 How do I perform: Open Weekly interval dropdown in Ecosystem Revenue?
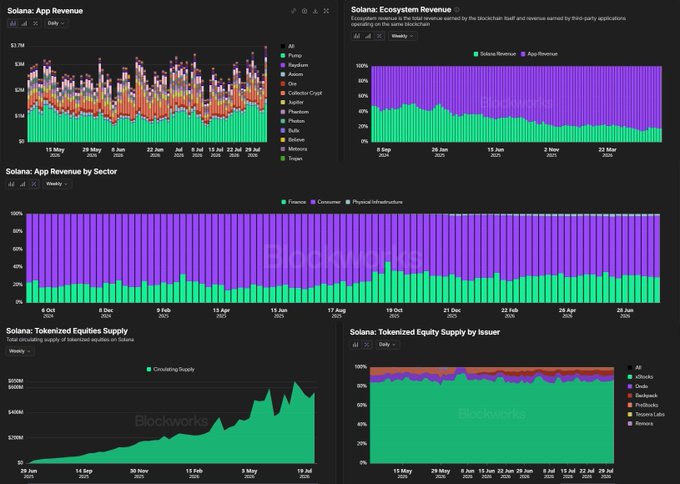click(x=402, y=36)
